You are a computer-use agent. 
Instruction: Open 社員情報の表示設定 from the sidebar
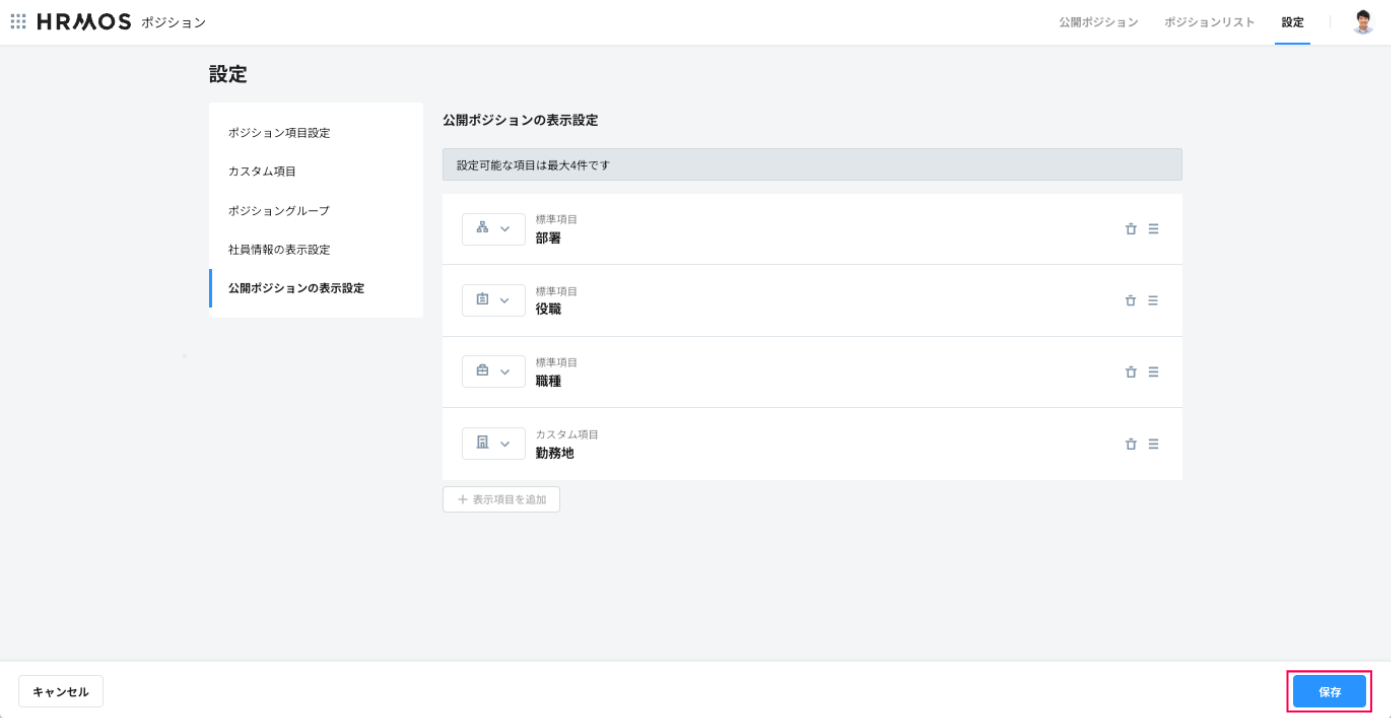coord(279,249)
